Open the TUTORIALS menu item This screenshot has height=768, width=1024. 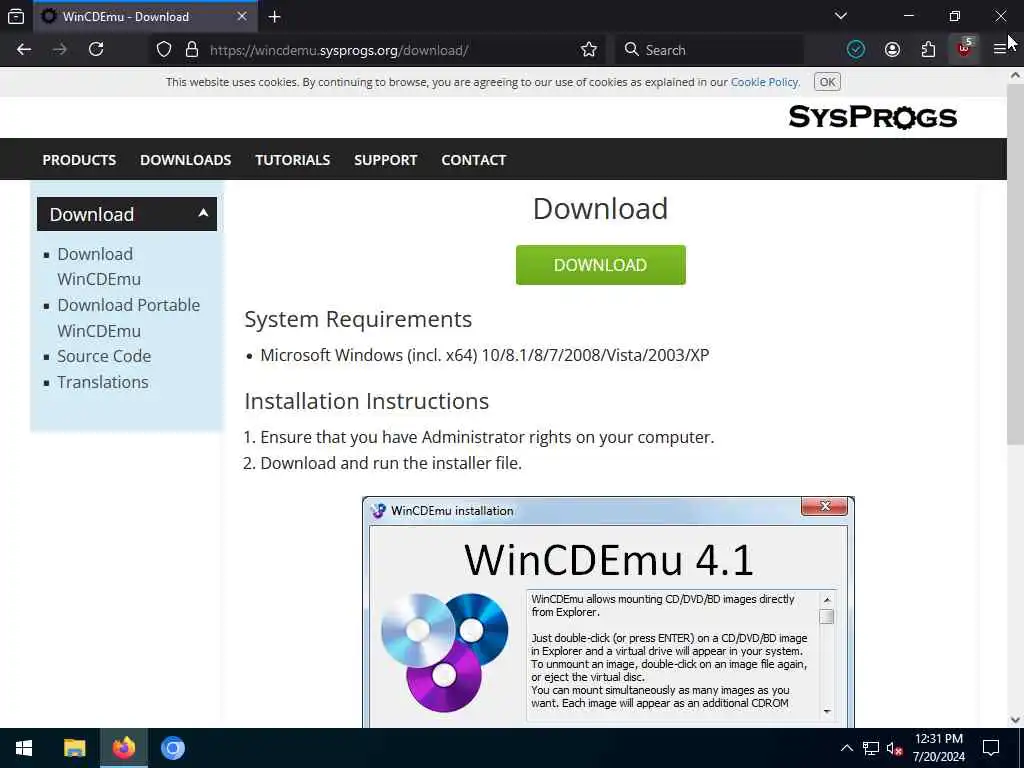pyautogui.click(x=293, y=160)
